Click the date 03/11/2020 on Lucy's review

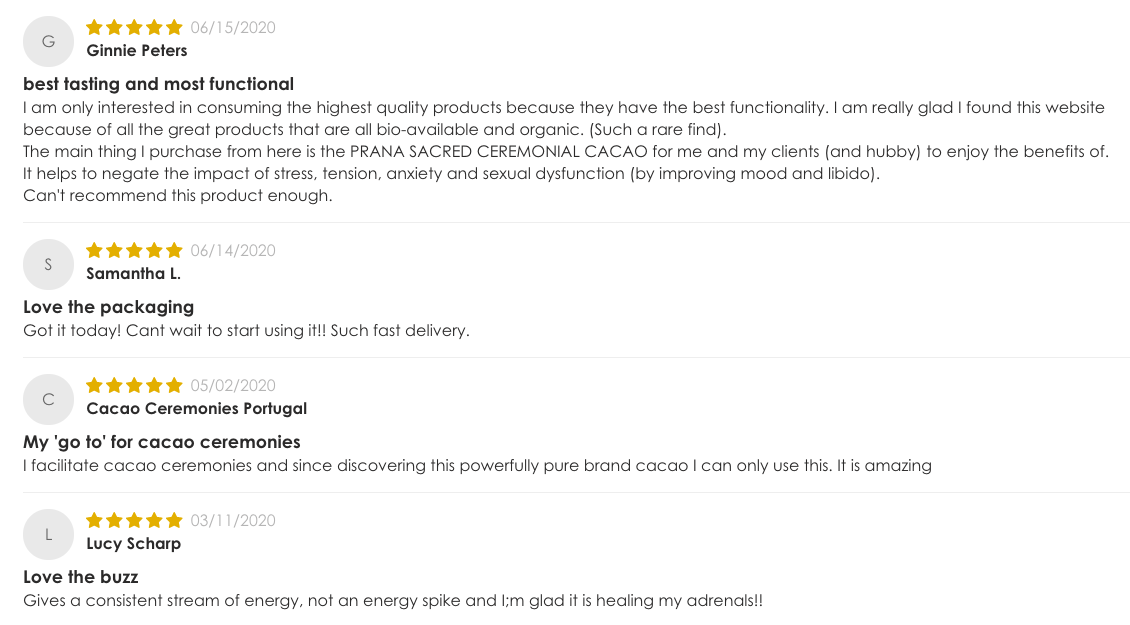233,520
